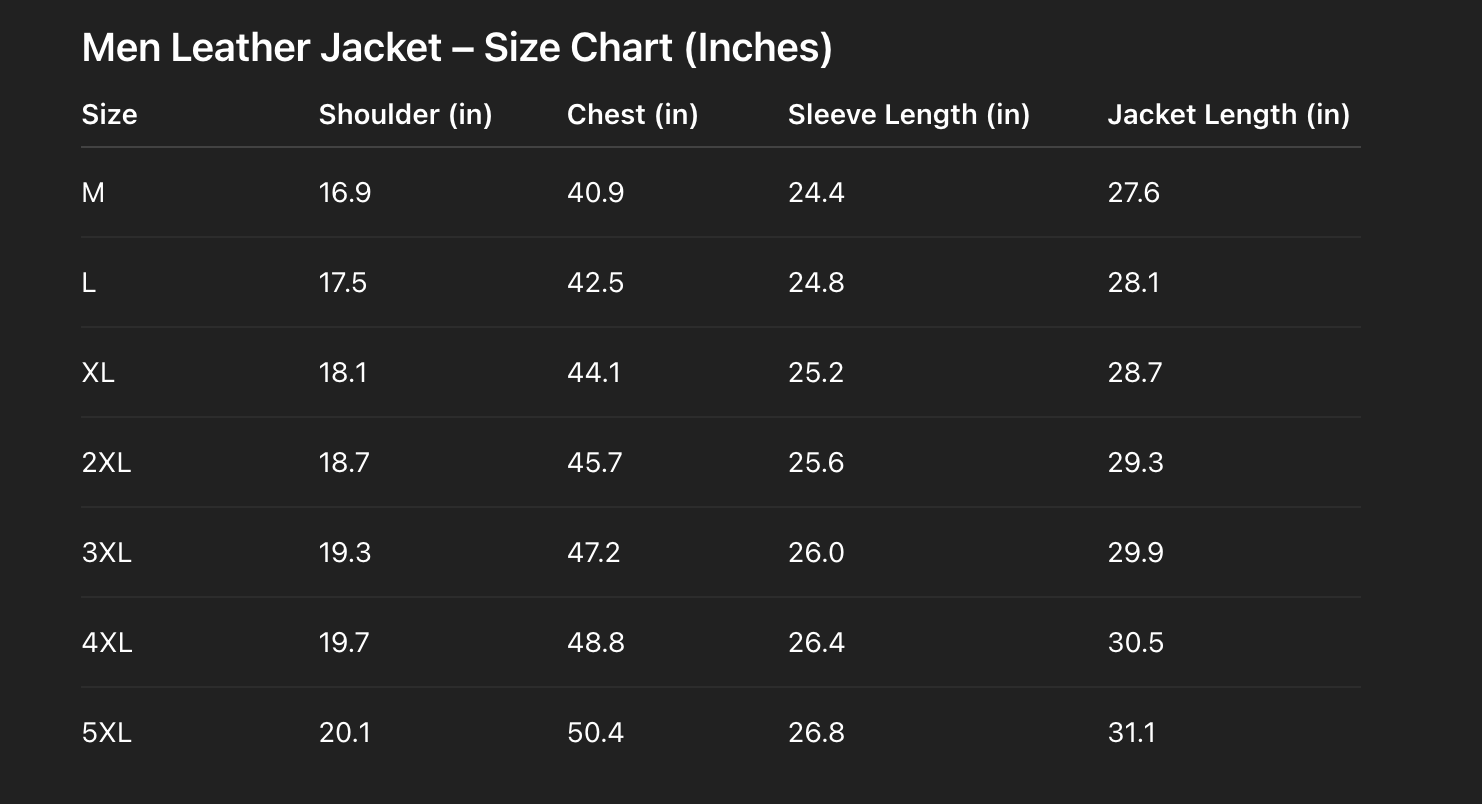Image resolution: width=1482 pixels, height=804 pixels.
Task: Select the 5XL size row label
Action: 106,733
